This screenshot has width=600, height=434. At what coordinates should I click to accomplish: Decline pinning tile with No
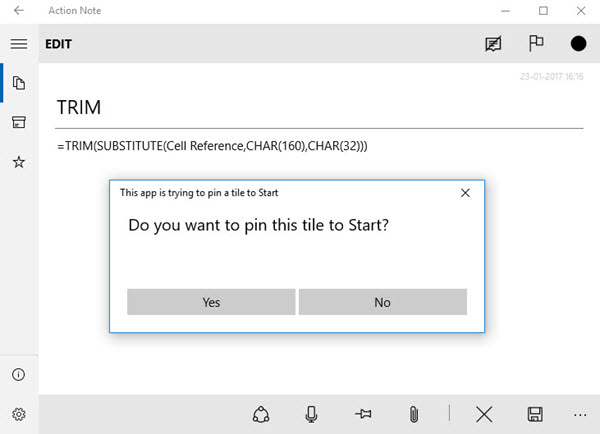pos(383,302)
